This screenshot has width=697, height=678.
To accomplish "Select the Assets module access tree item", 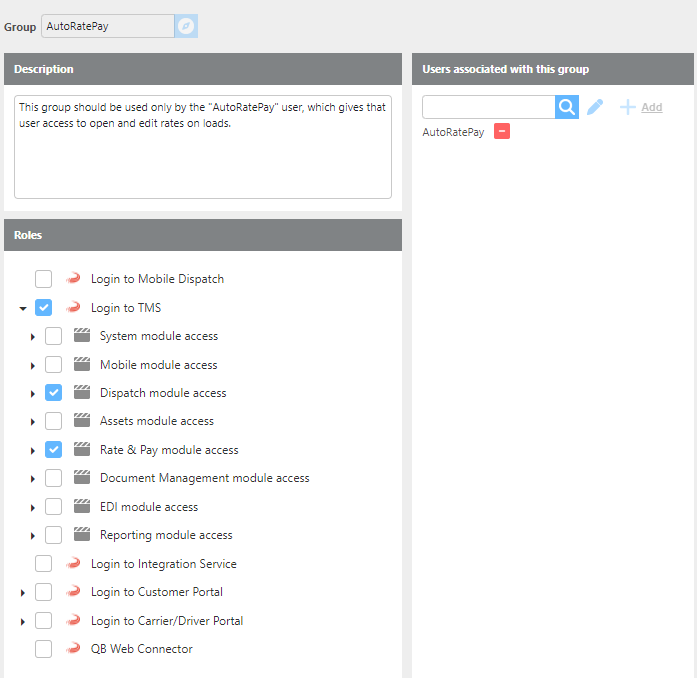I will click(x=156, y=421).
